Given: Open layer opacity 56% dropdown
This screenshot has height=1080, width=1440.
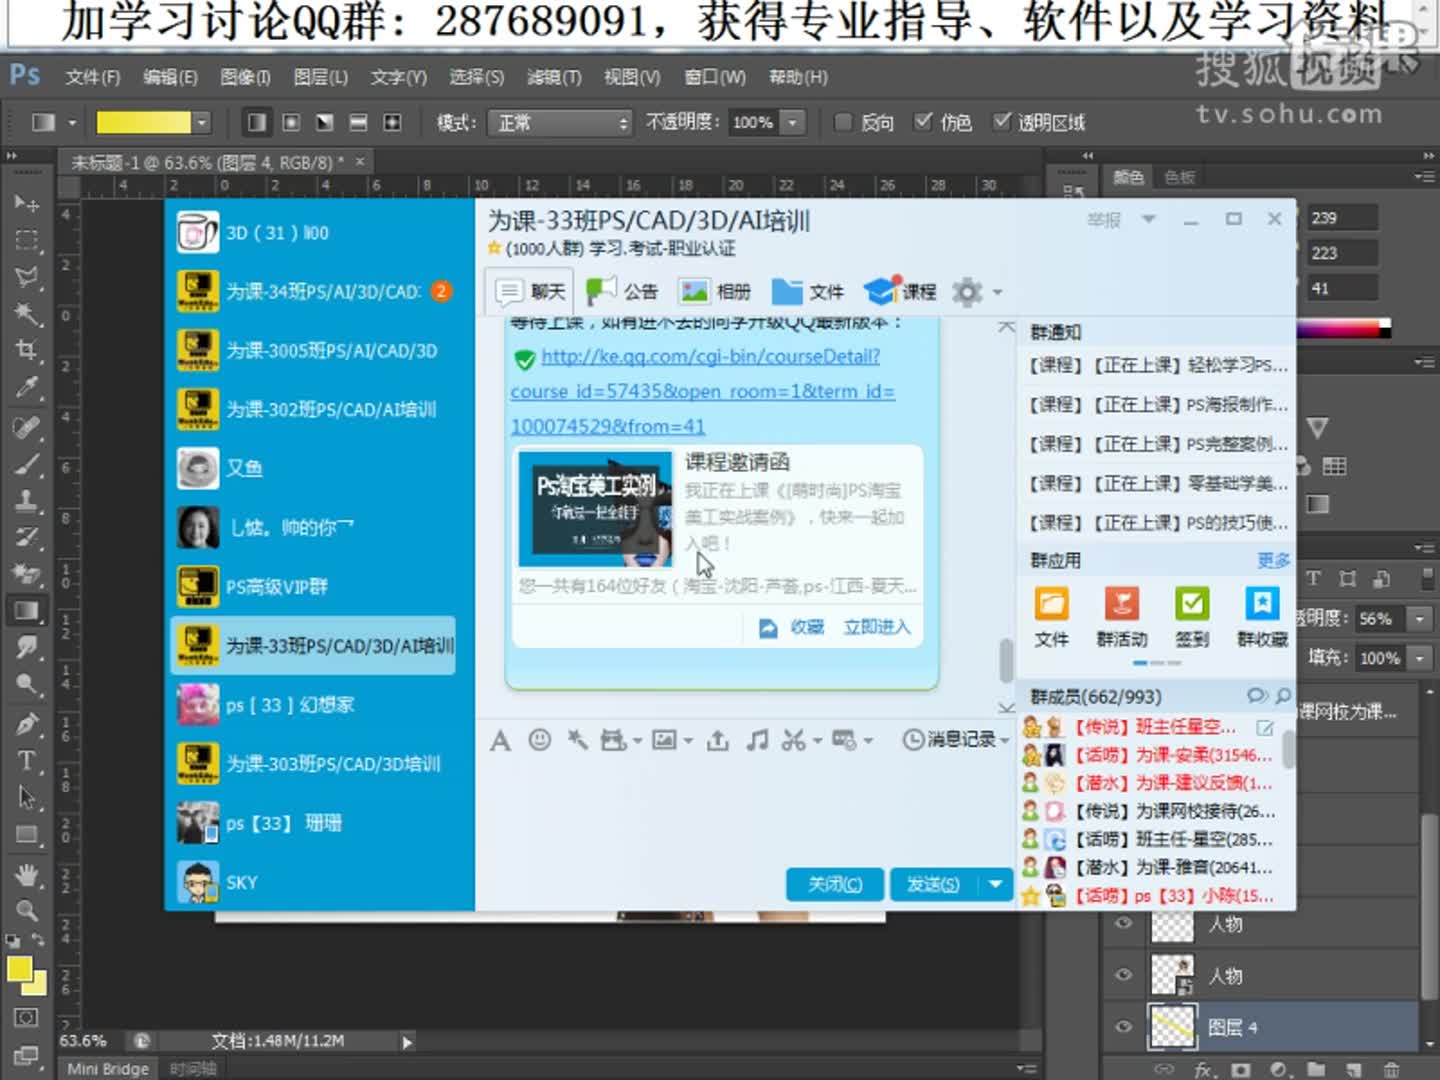Looking at the screenshot, I should [1419, 619].
